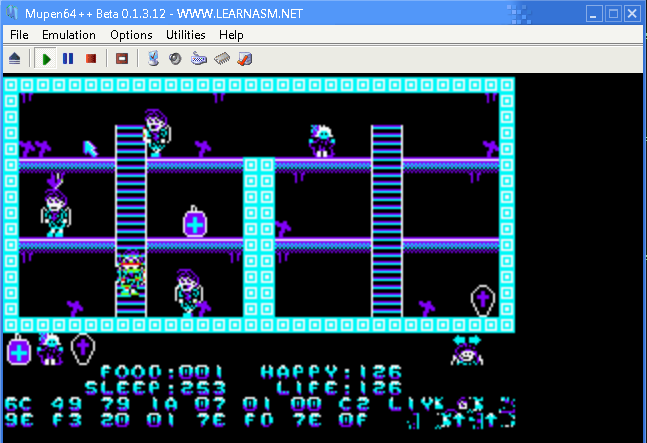Open the input controller settings icon
647x443 pixels.
click(198, 59)
